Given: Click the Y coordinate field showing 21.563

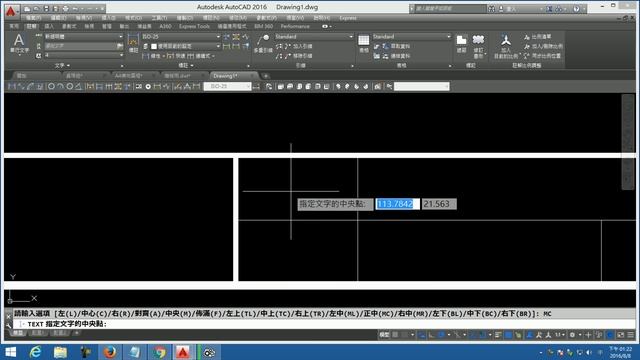Looking at the screenshot, I should tap(439, 204).
